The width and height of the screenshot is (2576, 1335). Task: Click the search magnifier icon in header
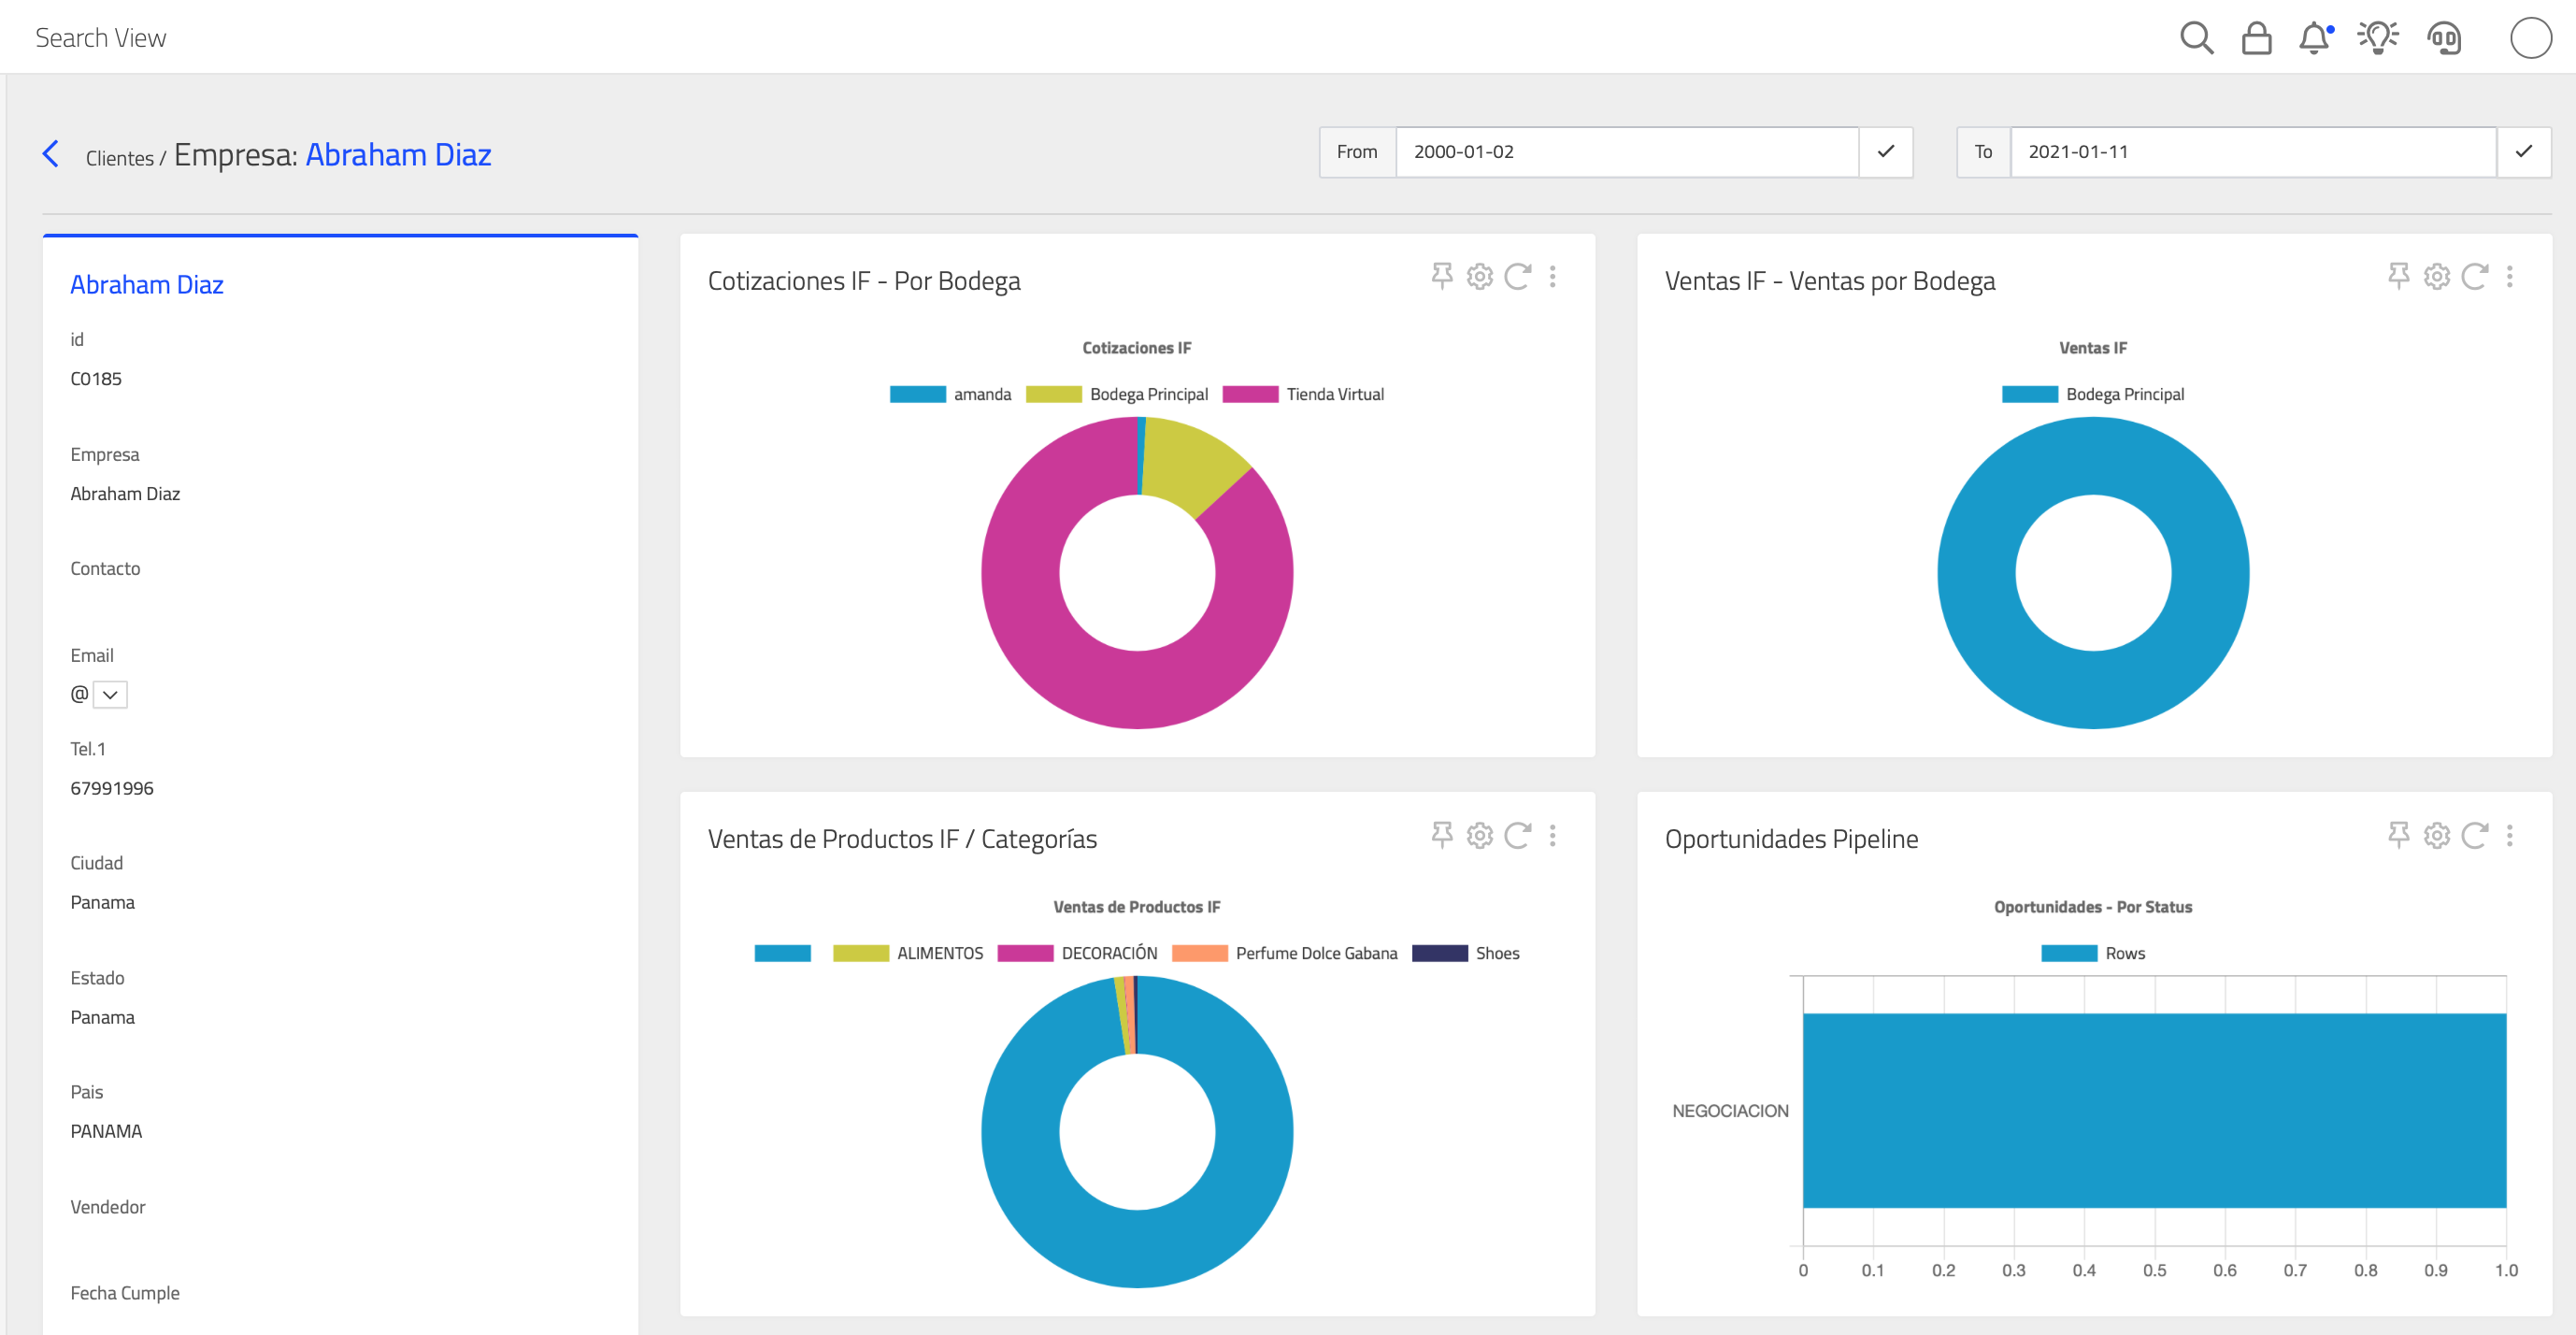coord(2196,38)
